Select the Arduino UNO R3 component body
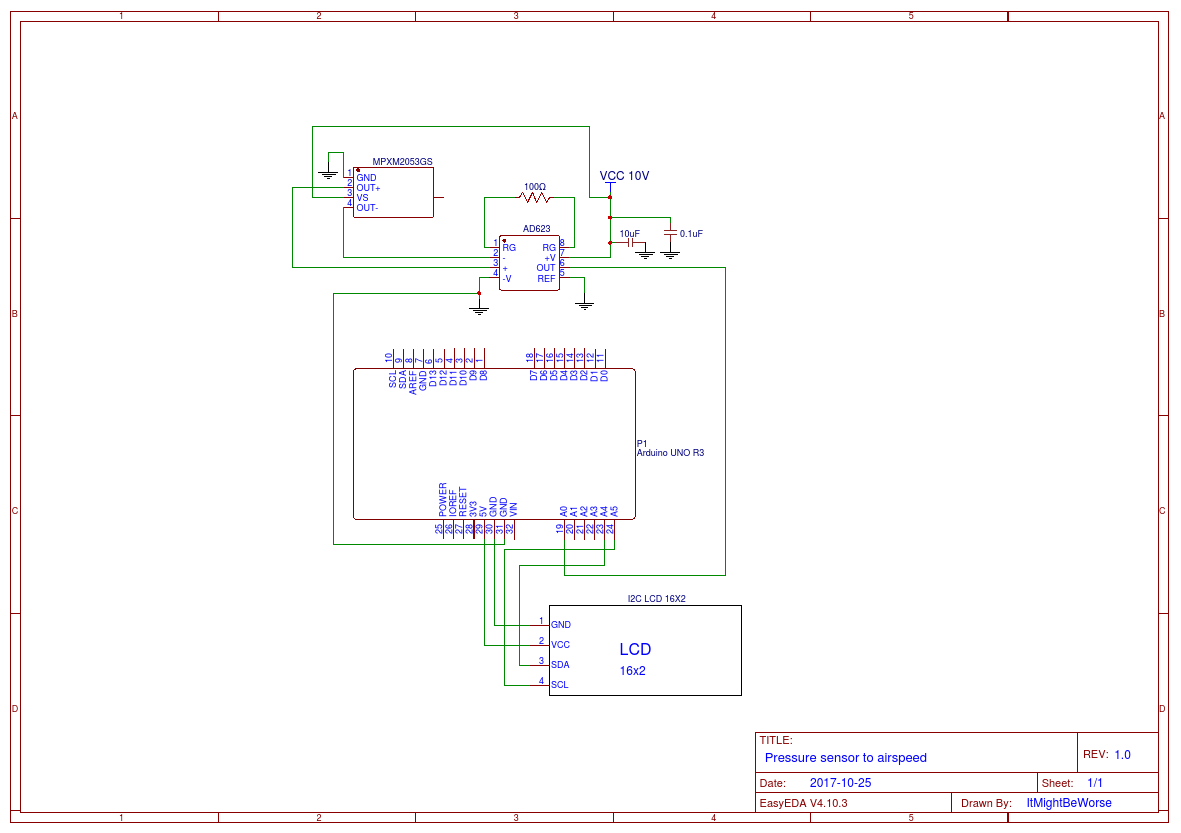The width and height of the screenshot is (1181, 833). coord(495,445)
